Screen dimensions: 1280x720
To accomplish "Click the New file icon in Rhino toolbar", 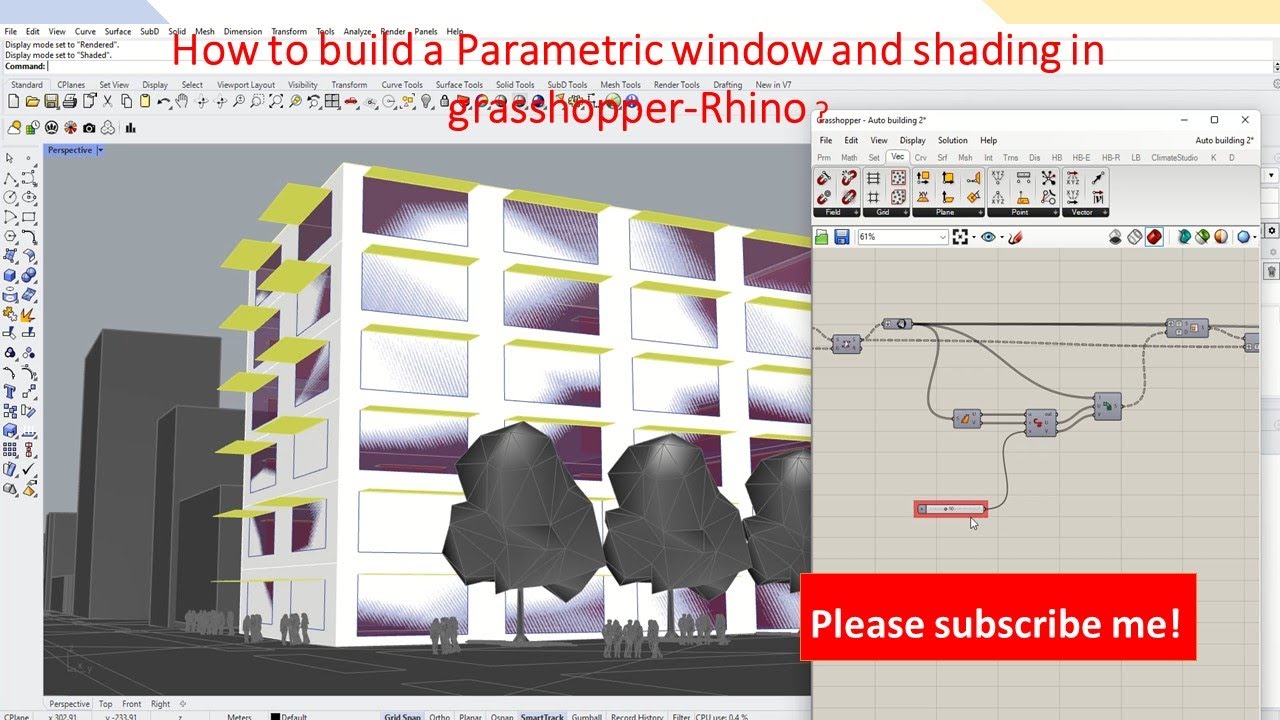I will [14, 101].
